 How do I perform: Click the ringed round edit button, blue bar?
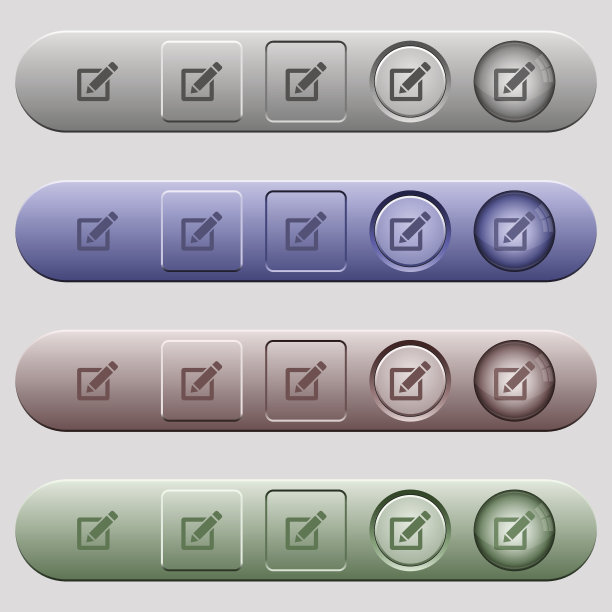coord(410,231)
